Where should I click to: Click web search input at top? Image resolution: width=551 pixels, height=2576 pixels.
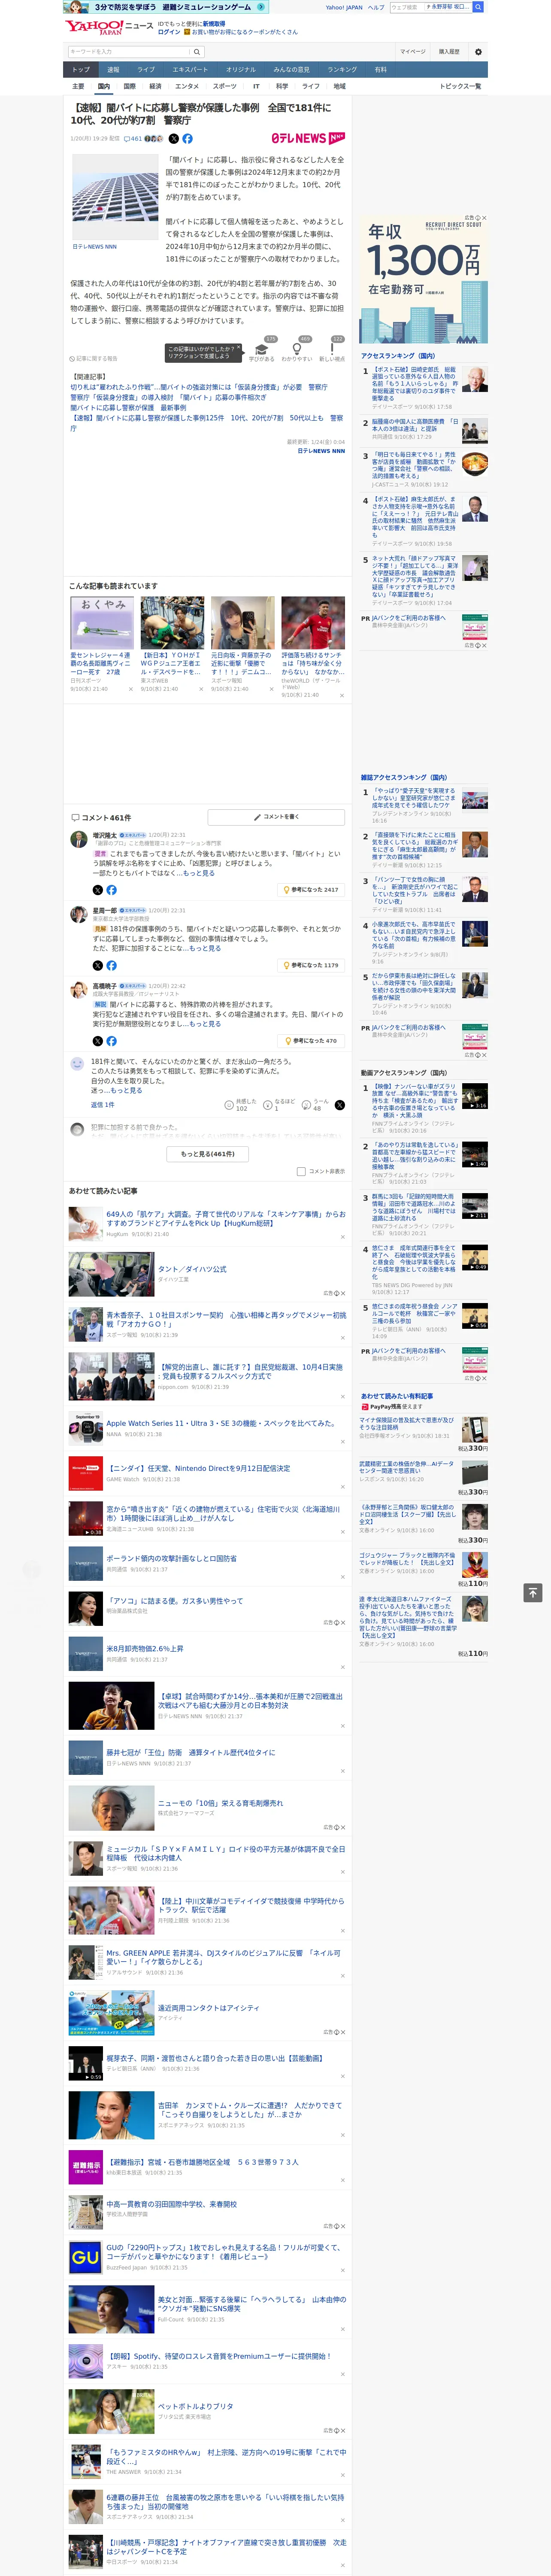406,7
